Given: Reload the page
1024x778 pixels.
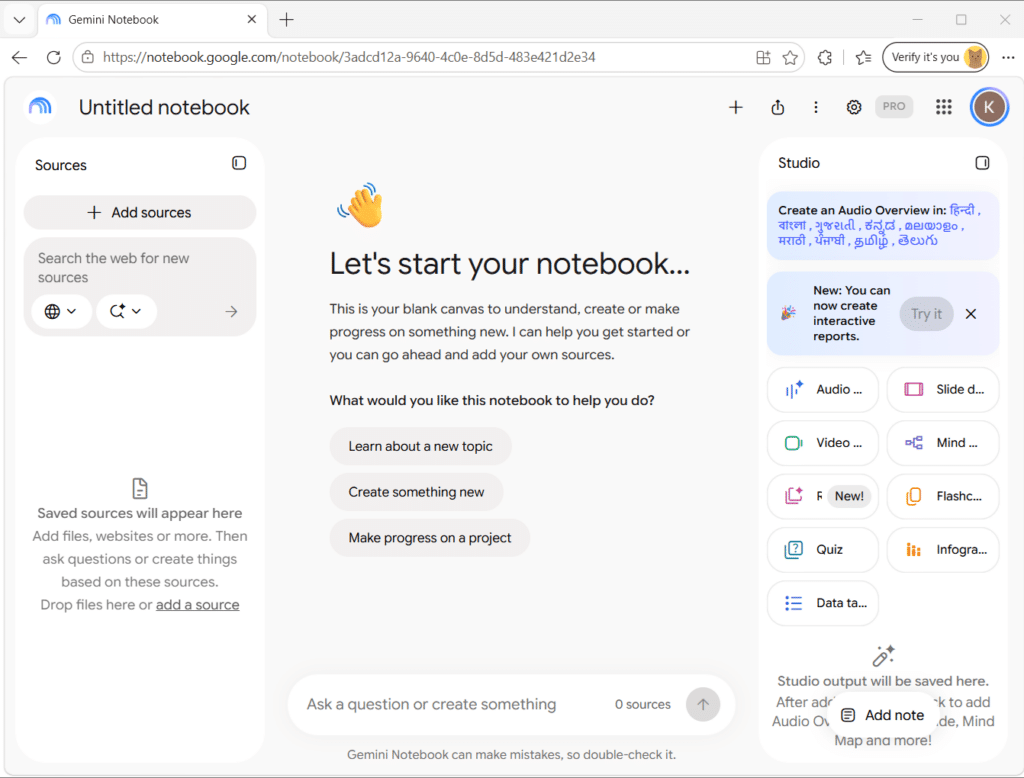Looking at the screenshot, I should pos(54,57).
